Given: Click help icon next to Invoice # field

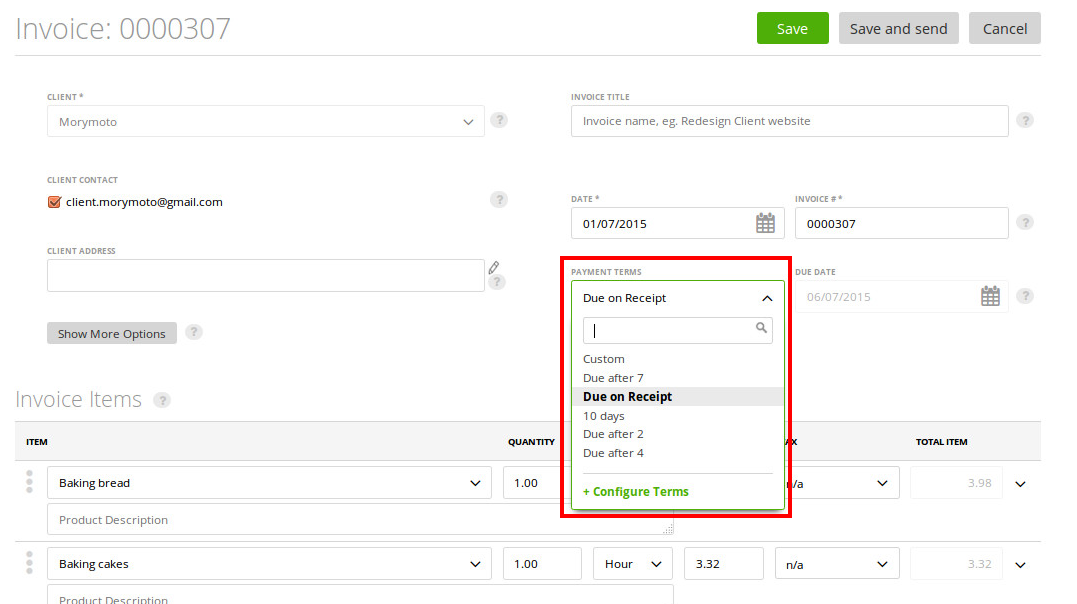Looking at the screenshot, I should (1025, 223).
